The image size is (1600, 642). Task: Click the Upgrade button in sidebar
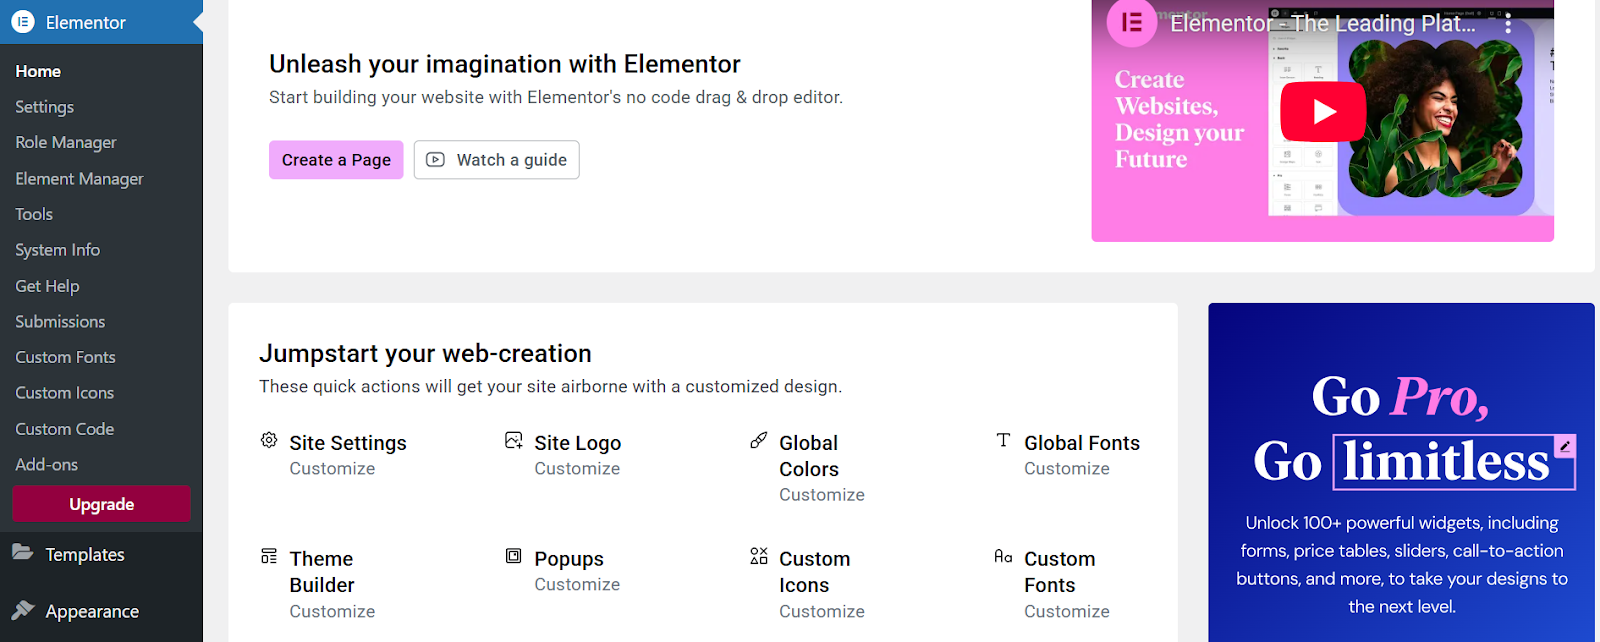(101, 504)
